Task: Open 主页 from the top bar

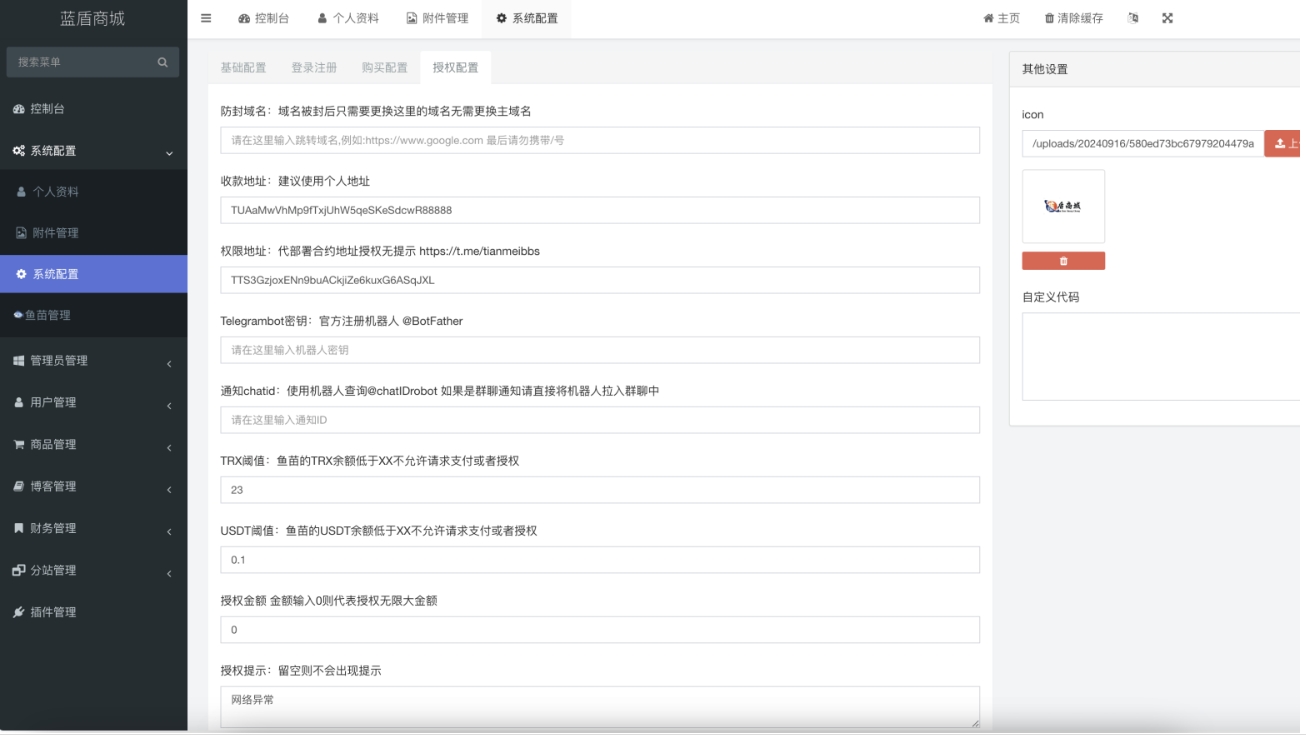Action: point(1001,18)
